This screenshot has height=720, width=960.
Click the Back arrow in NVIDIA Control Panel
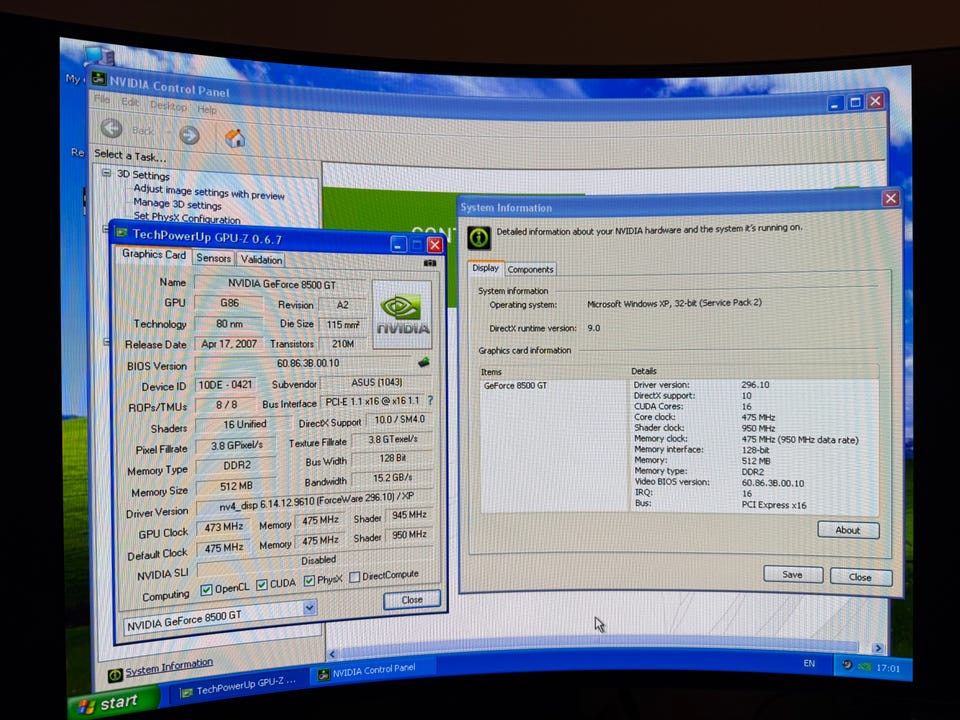coord(111,129)
